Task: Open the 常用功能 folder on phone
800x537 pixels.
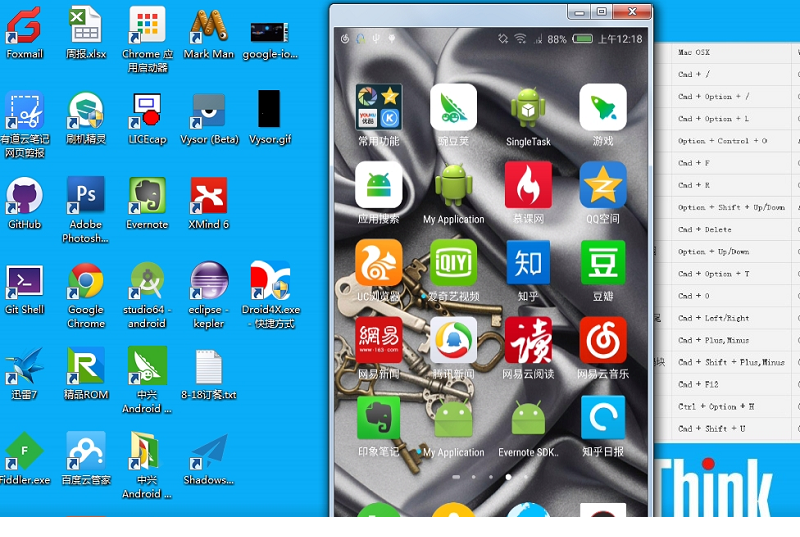Action: 379,107
